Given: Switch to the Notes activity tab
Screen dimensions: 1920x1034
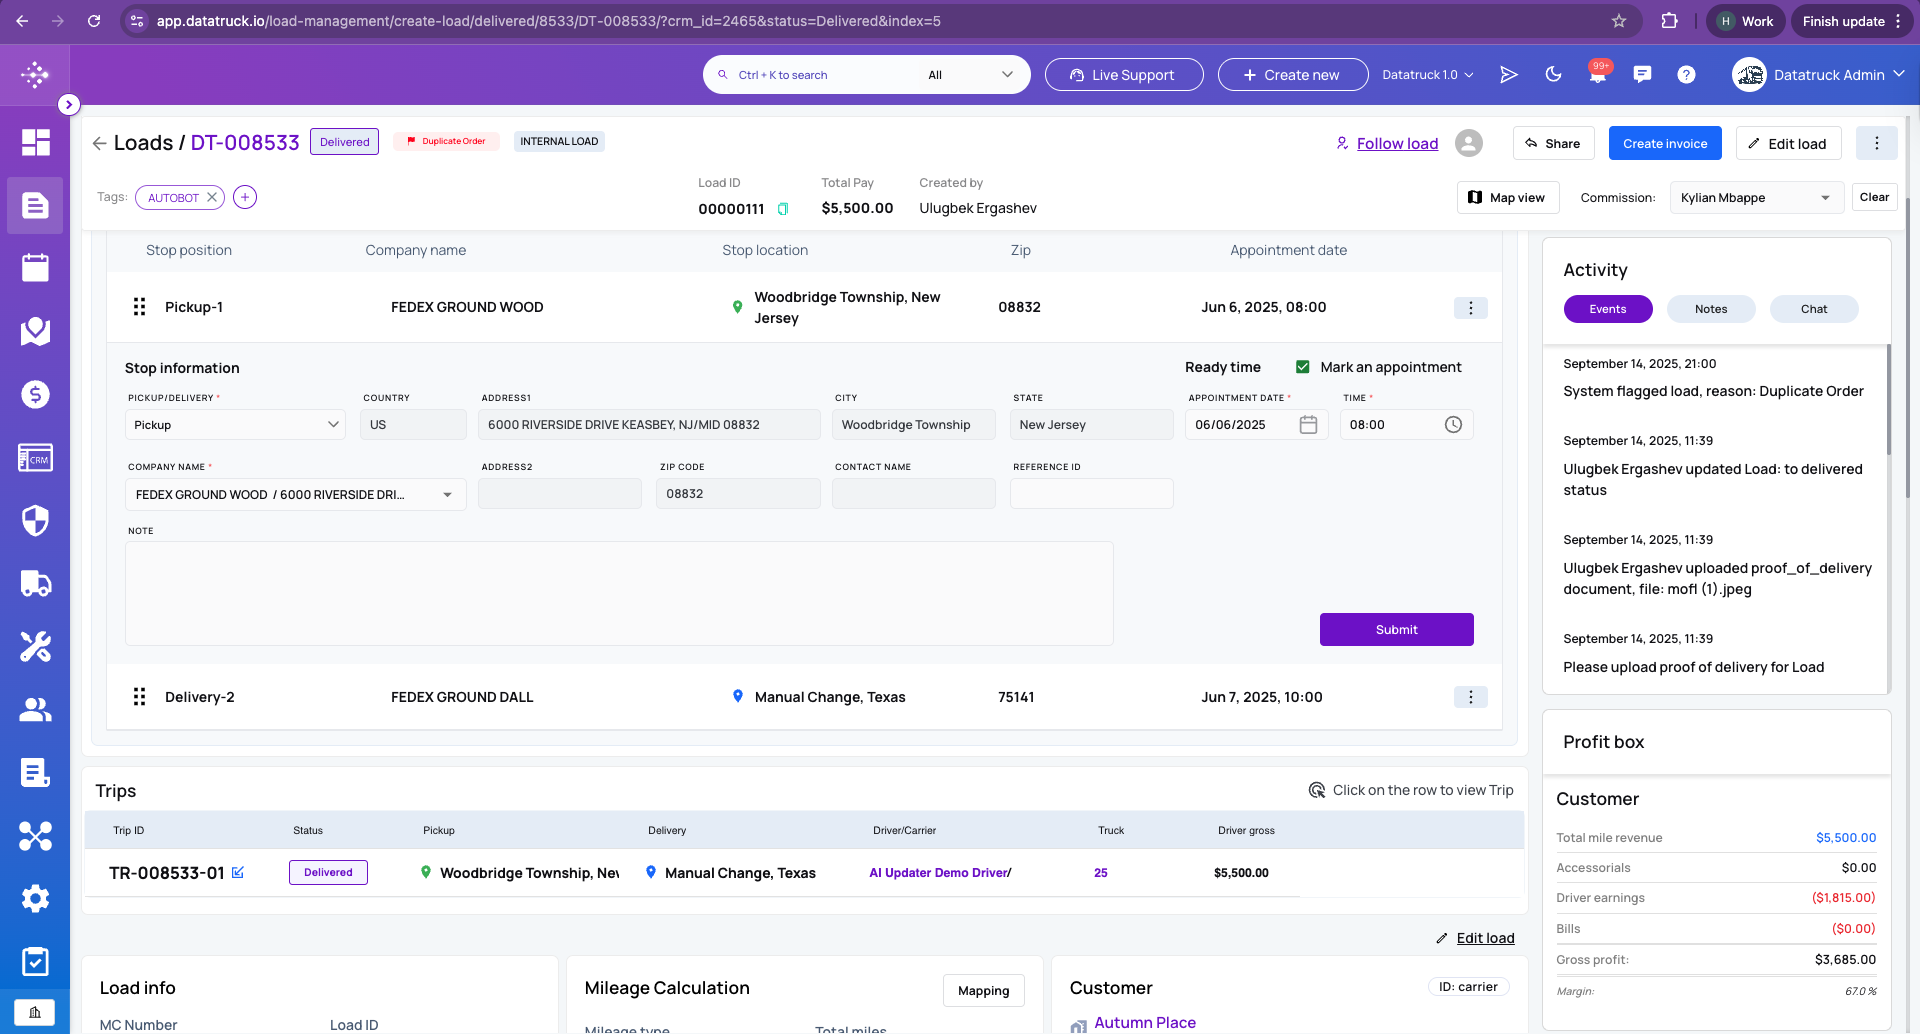Looking at the screenshot, I should point(1710,309).
